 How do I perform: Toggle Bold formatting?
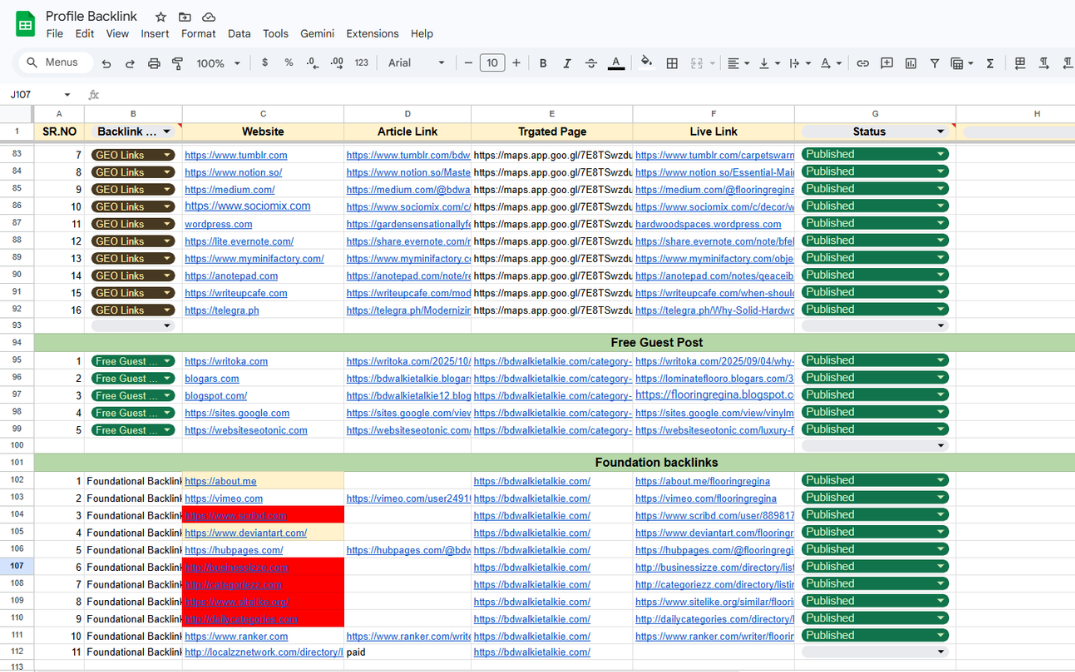point(543,63)
